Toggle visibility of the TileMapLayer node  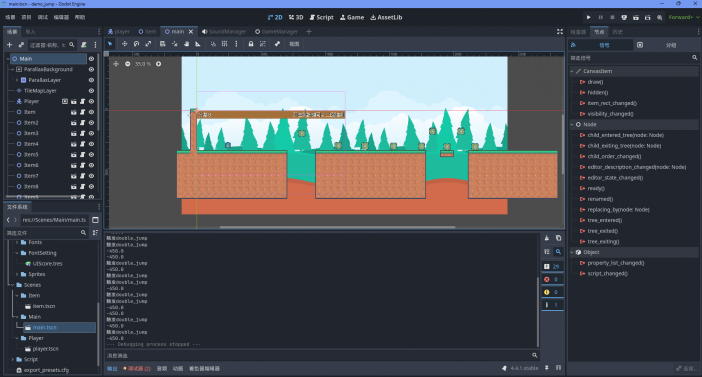91,90
